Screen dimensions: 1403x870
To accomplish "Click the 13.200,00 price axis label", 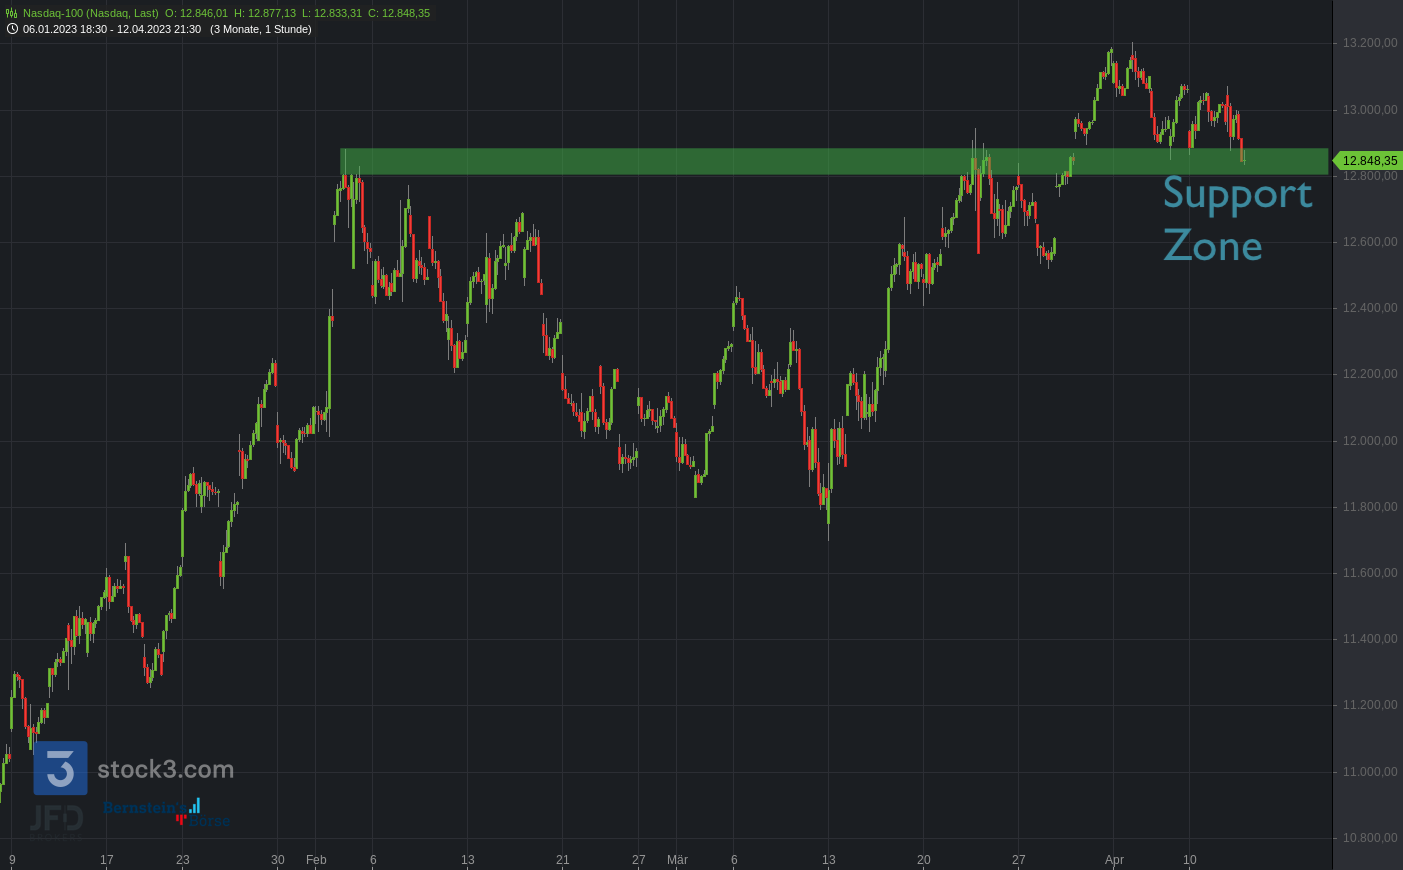I will (x=1369, y=43).
